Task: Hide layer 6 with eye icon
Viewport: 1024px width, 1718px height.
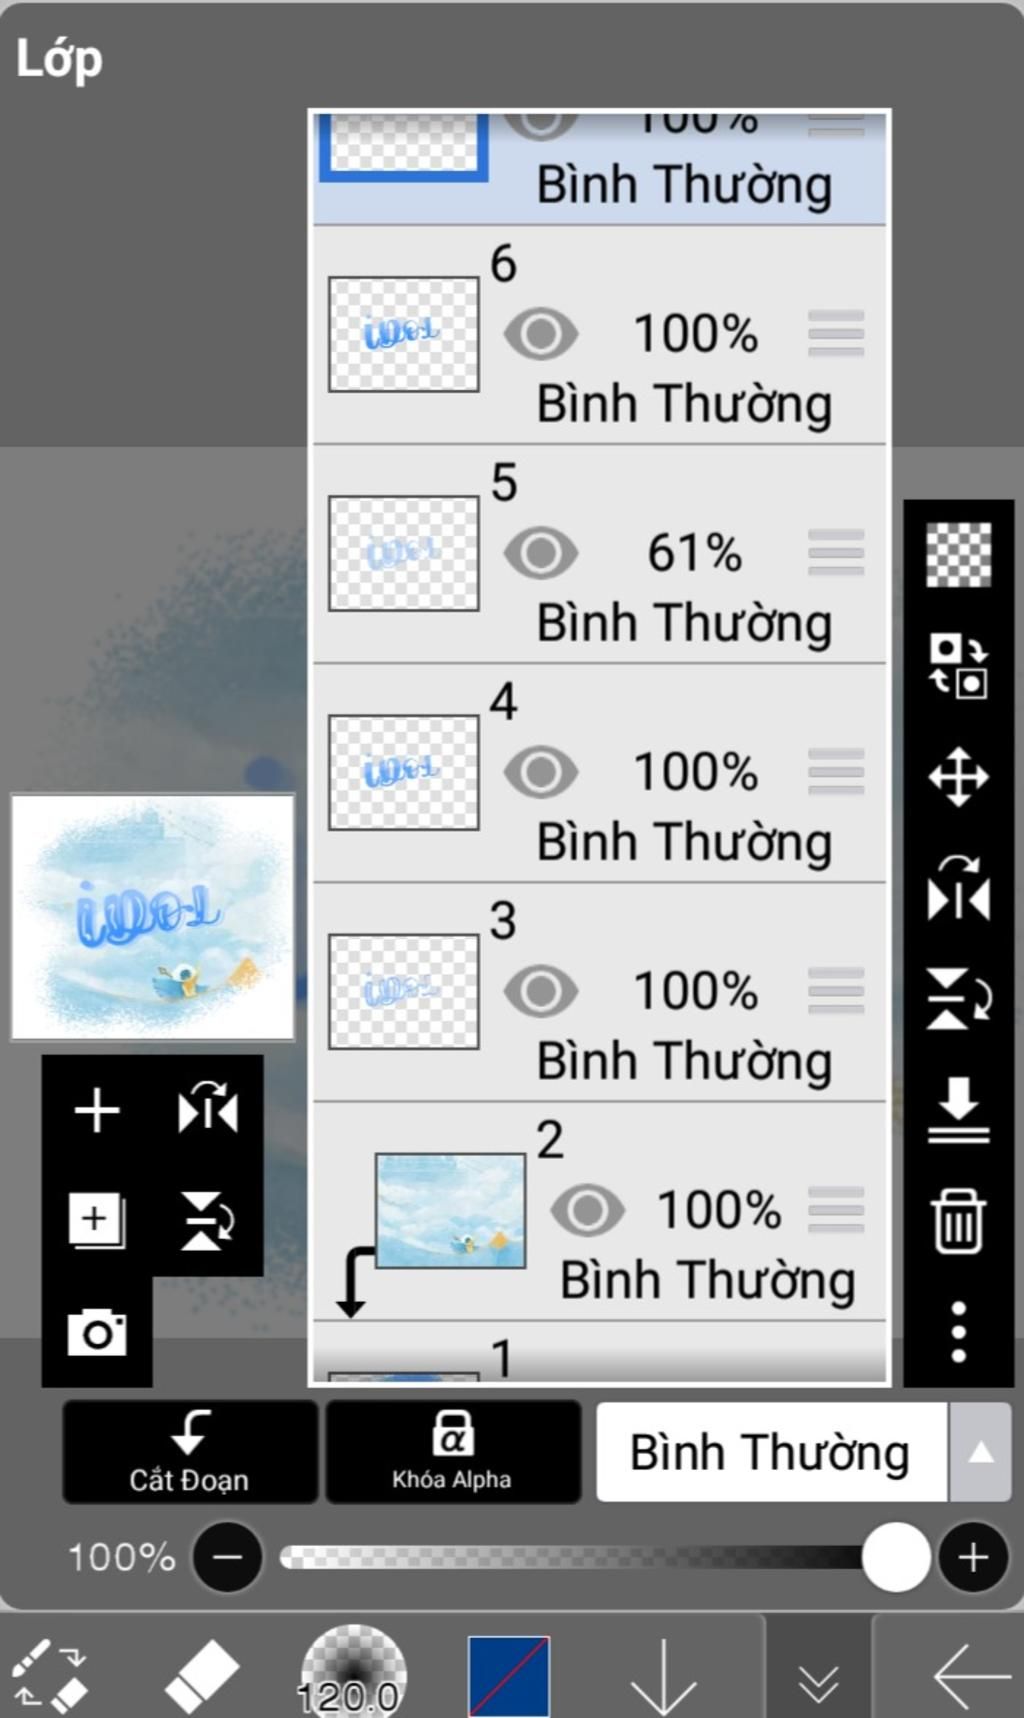Action: 541,334
